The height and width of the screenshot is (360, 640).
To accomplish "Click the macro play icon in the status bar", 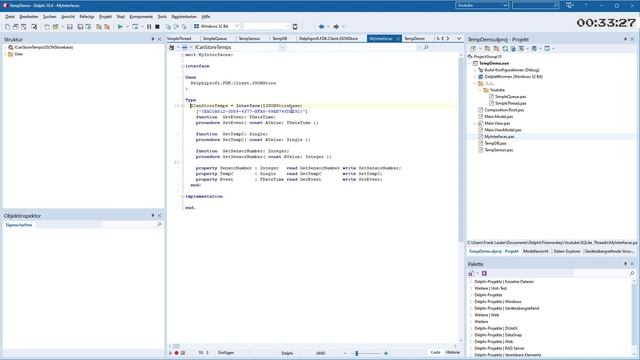I will coord(171,353).
